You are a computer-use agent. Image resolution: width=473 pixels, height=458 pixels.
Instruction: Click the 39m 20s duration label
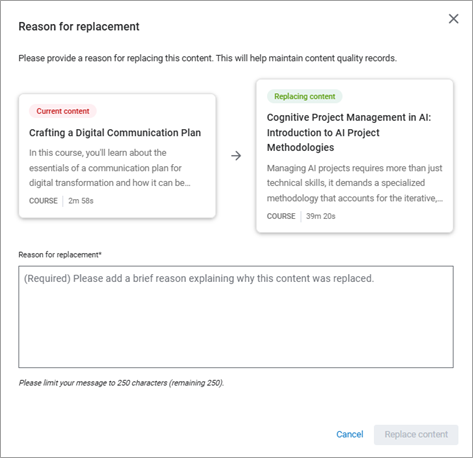click(x=321, y=216)
